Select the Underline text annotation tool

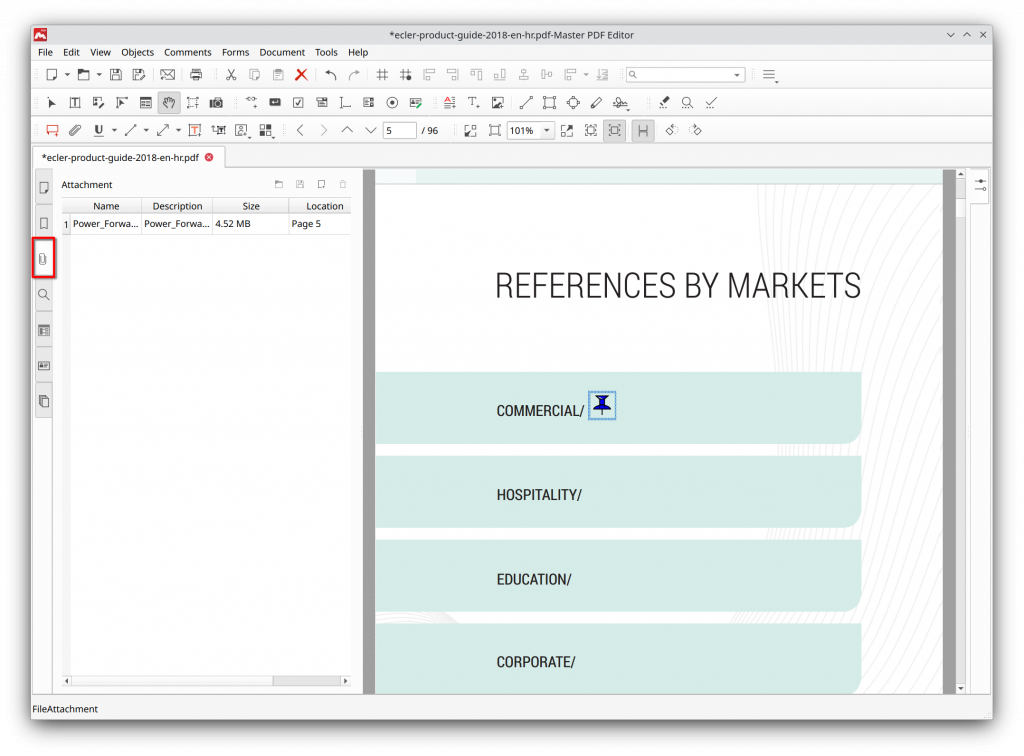[100, 130]
